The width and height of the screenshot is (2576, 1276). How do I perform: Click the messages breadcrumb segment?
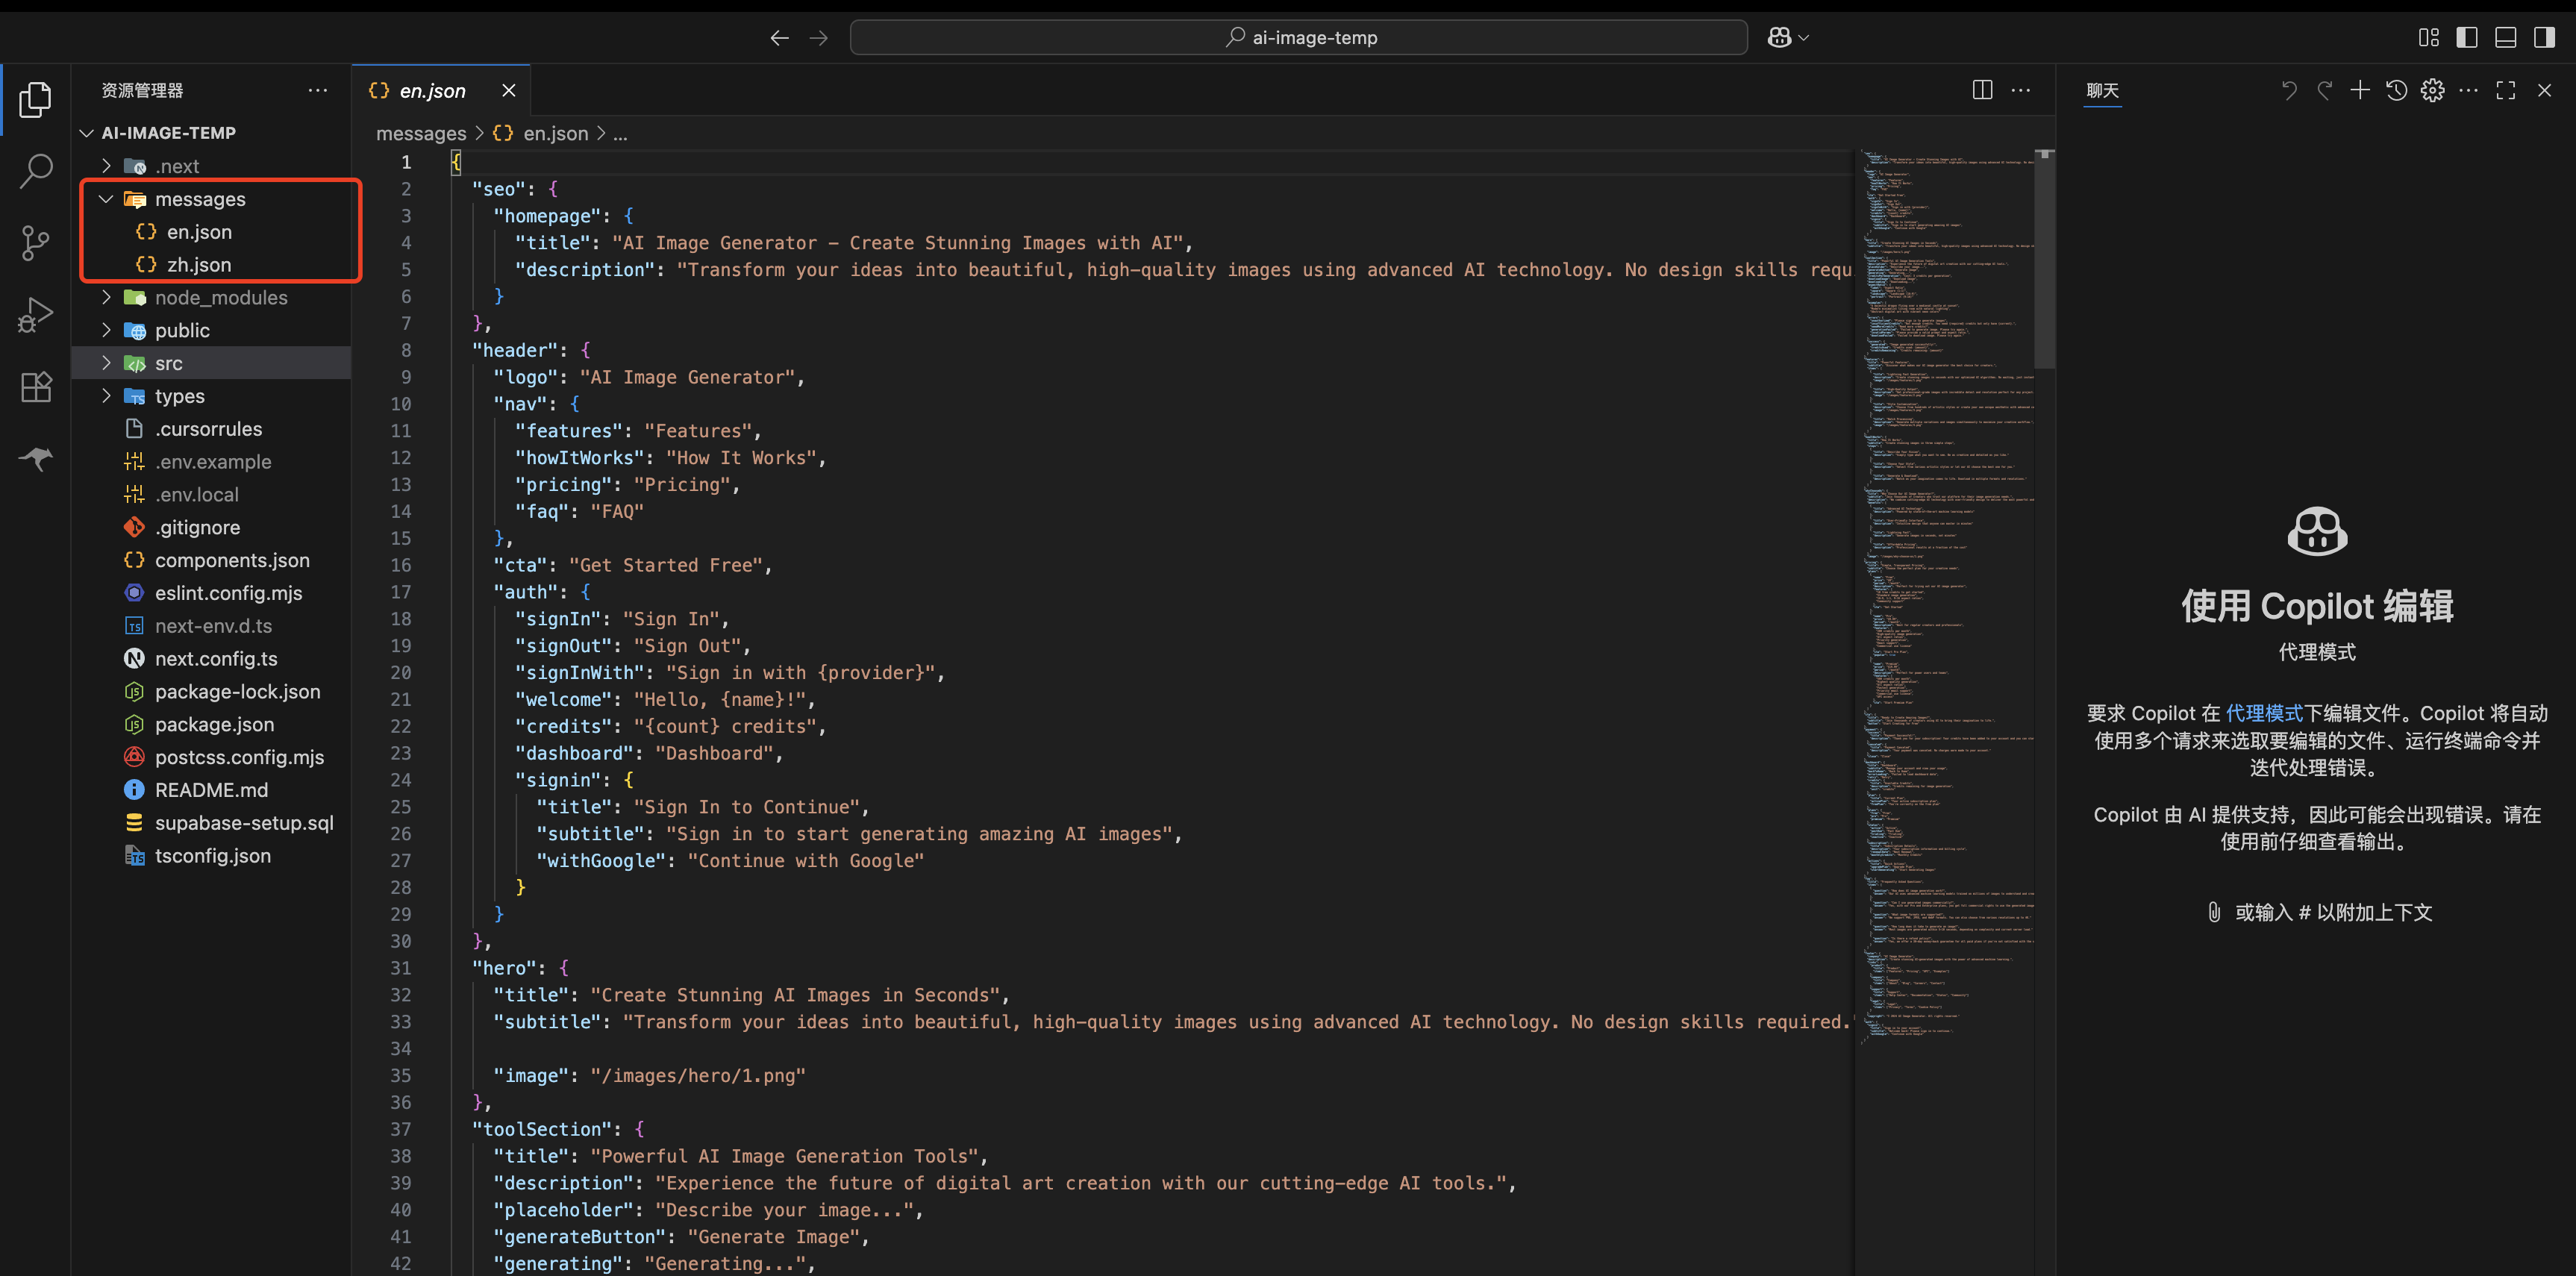(421, 133)
